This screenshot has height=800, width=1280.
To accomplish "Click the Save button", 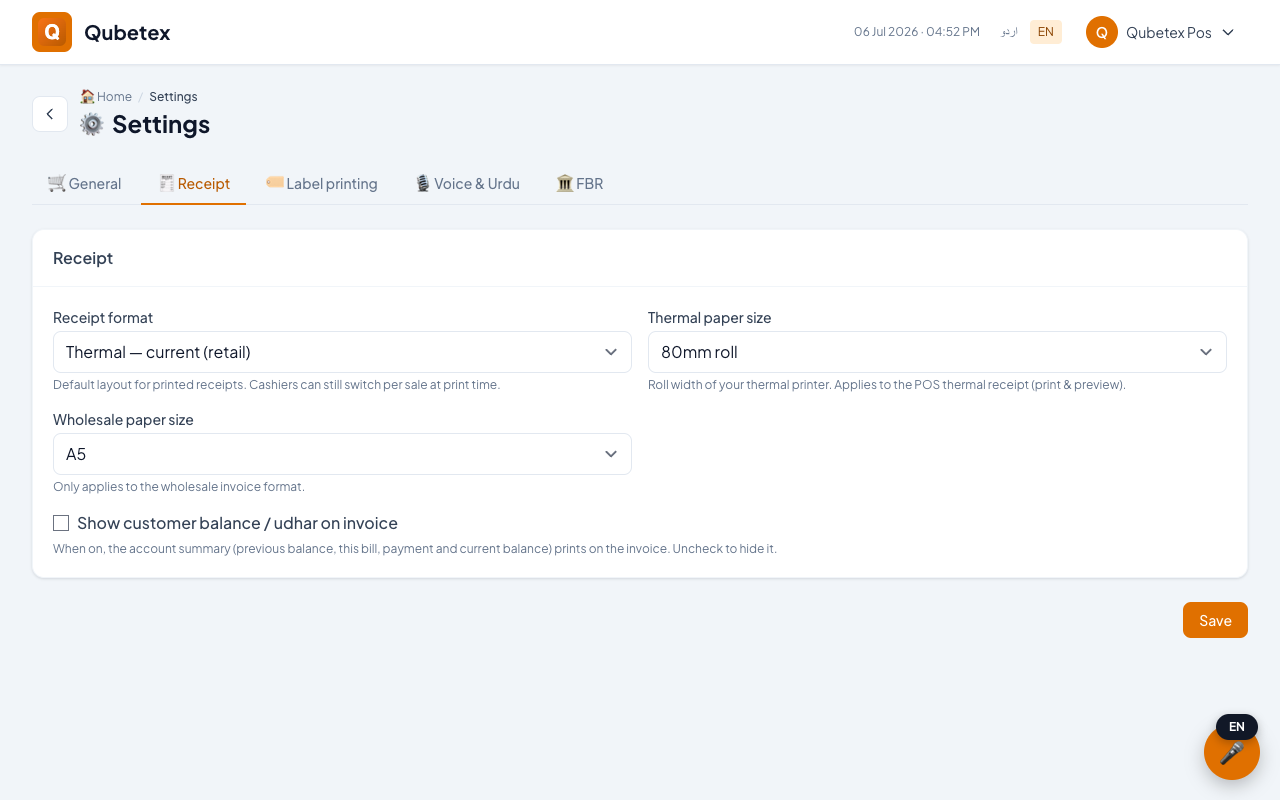I will tap(1215, 620).
